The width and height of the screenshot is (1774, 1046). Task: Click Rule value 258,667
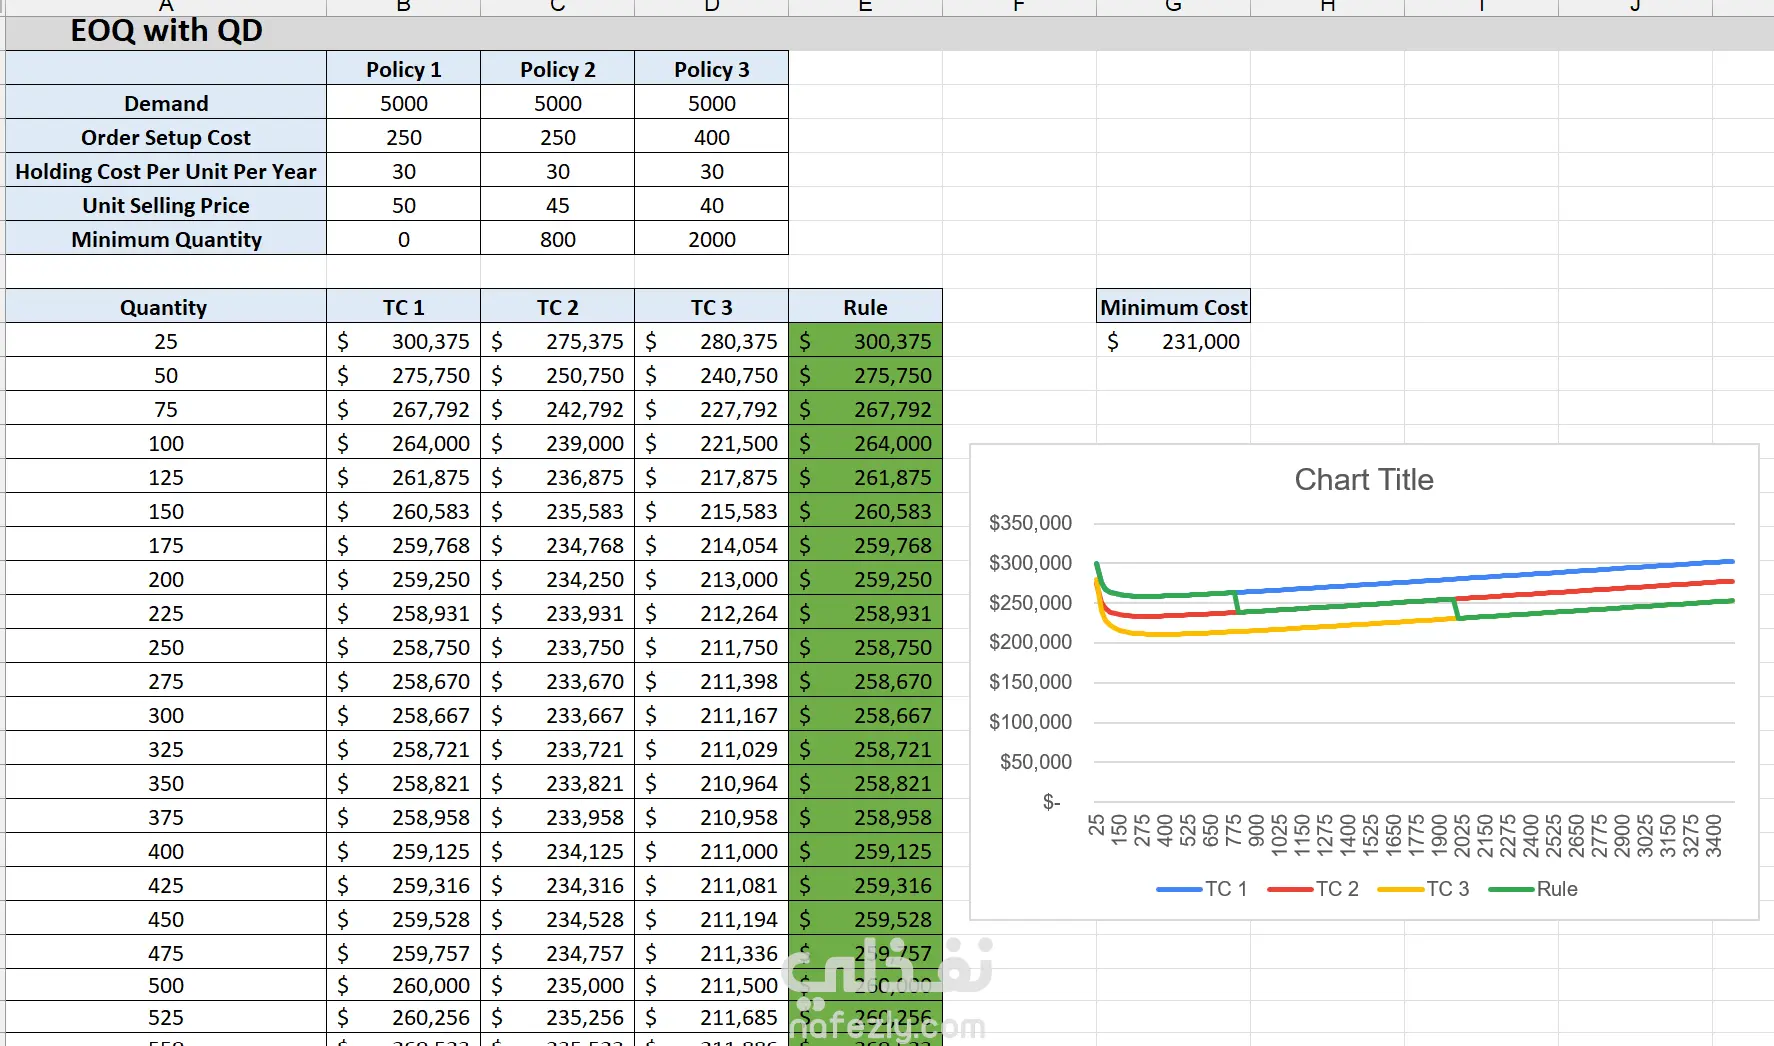865,715
